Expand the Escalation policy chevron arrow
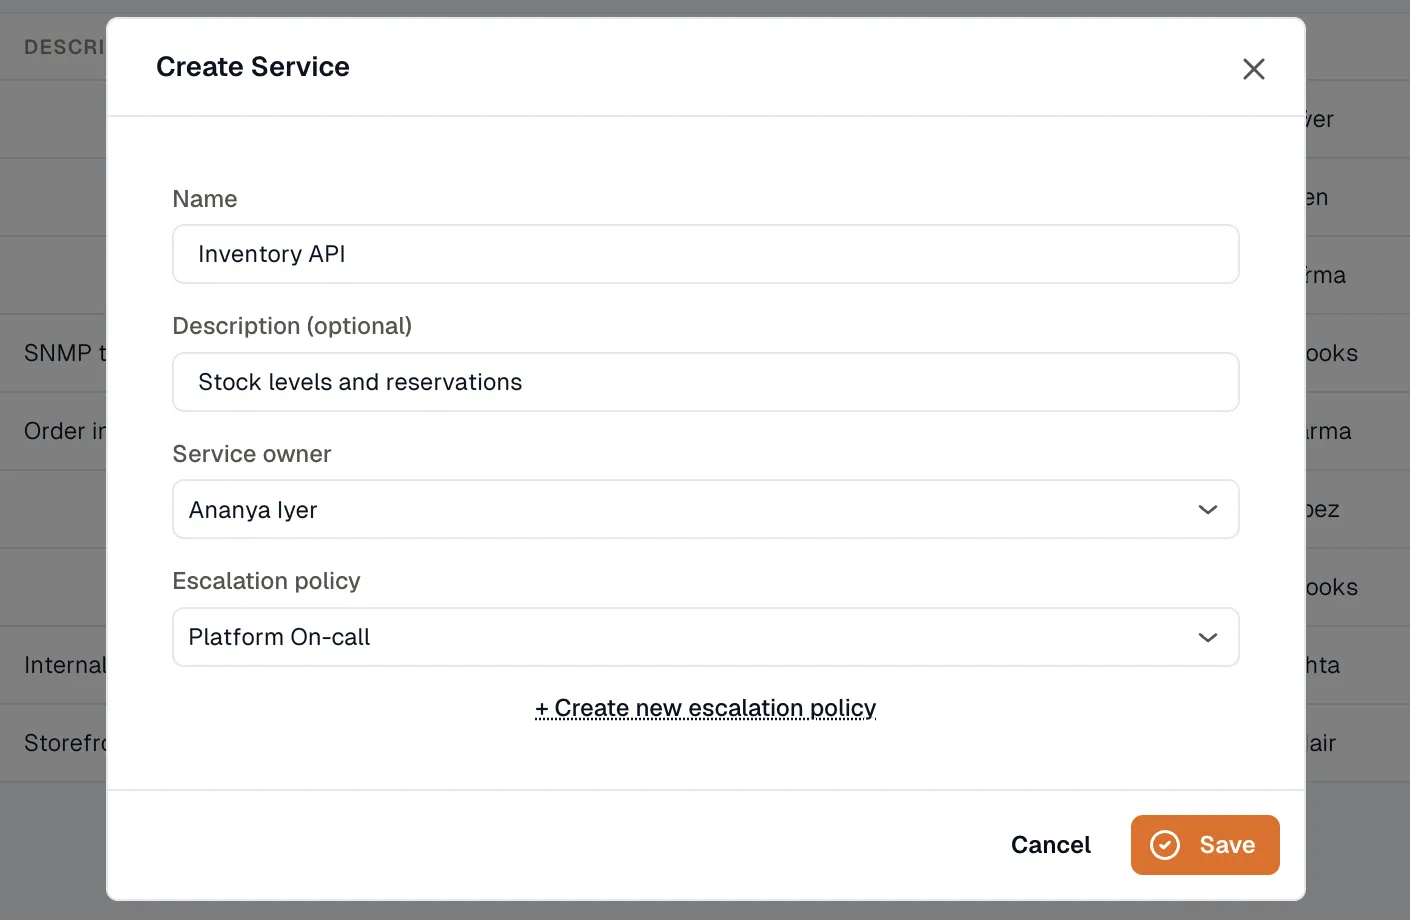The image size is (1410, 920). [x=1207, y=638]
